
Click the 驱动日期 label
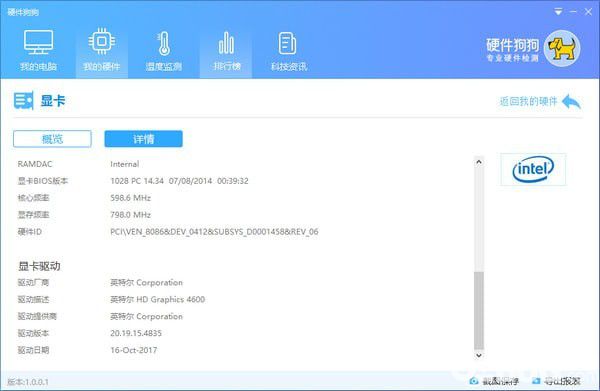pyautogui.click(x=33, y=350)
